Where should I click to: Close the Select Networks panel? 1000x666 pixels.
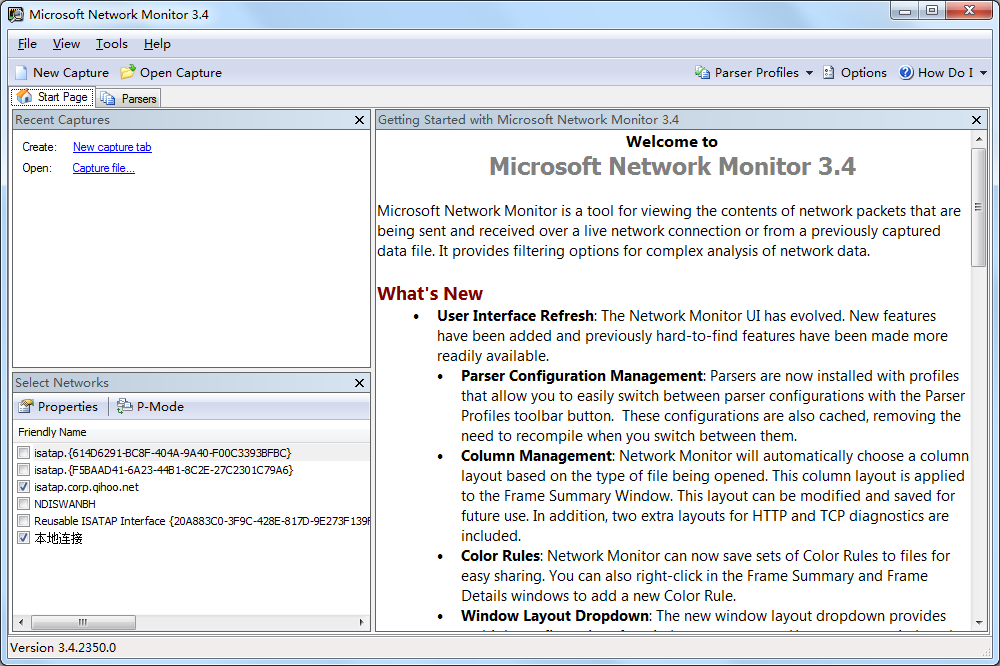(359, 383)
